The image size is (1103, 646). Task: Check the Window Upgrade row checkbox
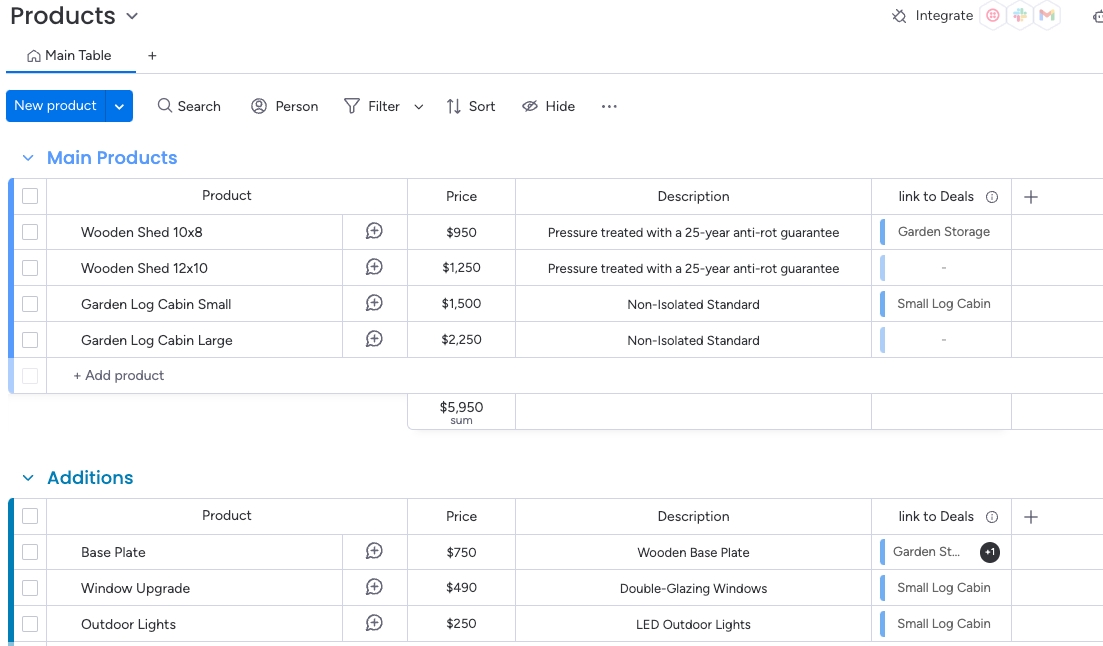30,588
